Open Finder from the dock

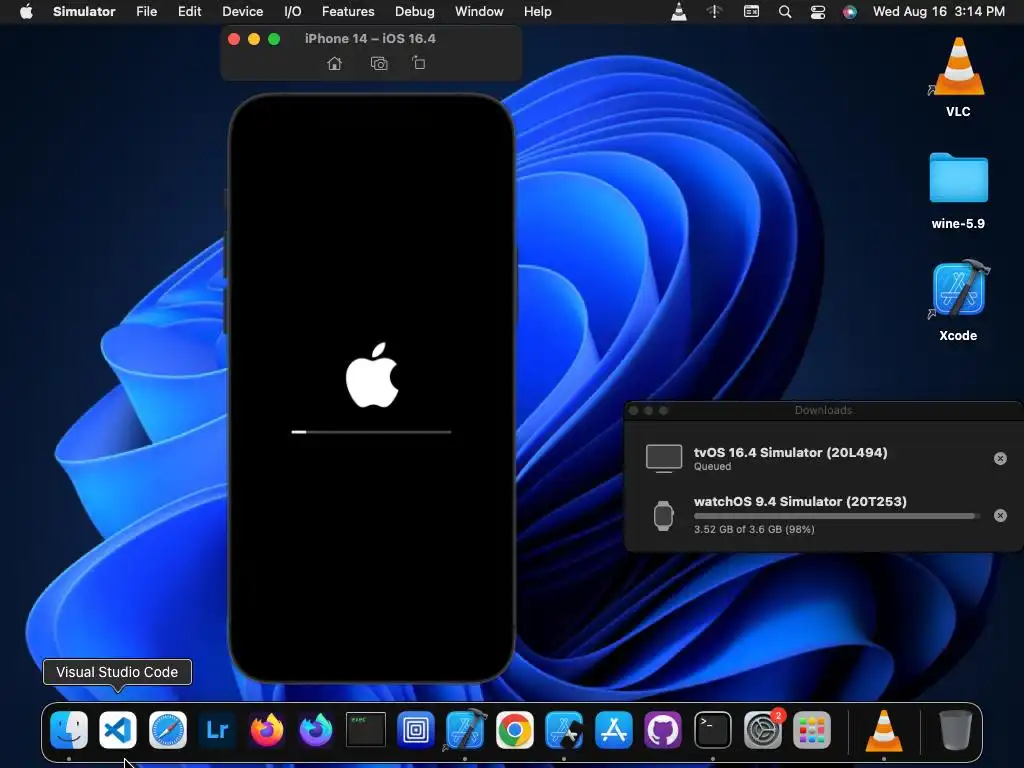[69, 729]
